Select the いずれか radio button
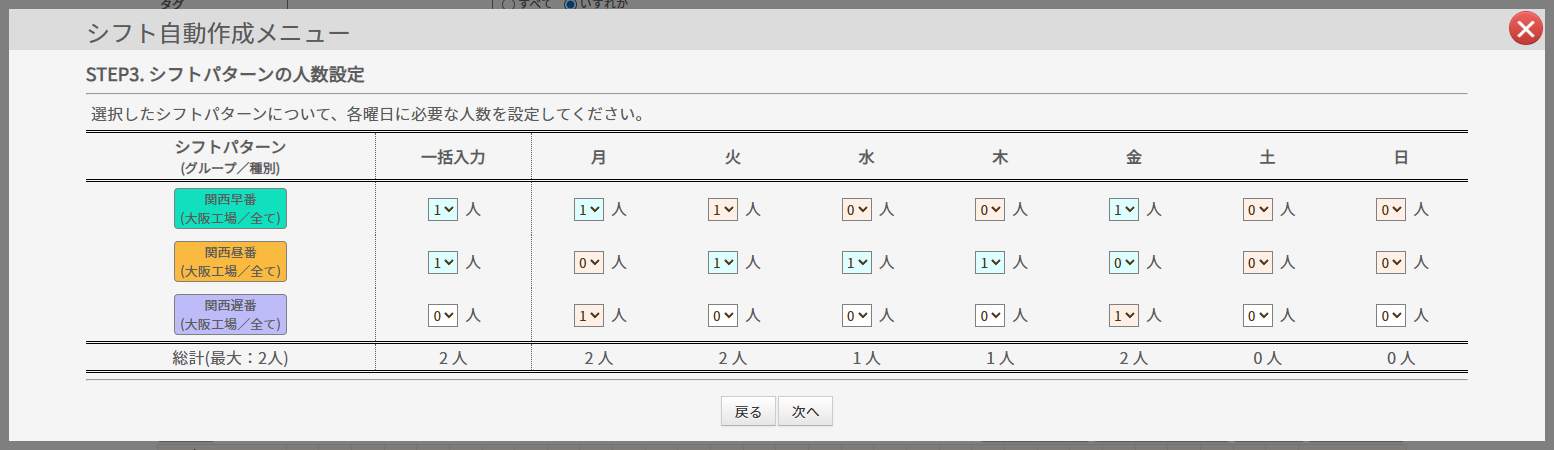Image resolution: width=1554 pixels, height=450 pixels. pyautogui.click(x=571, y=4)
